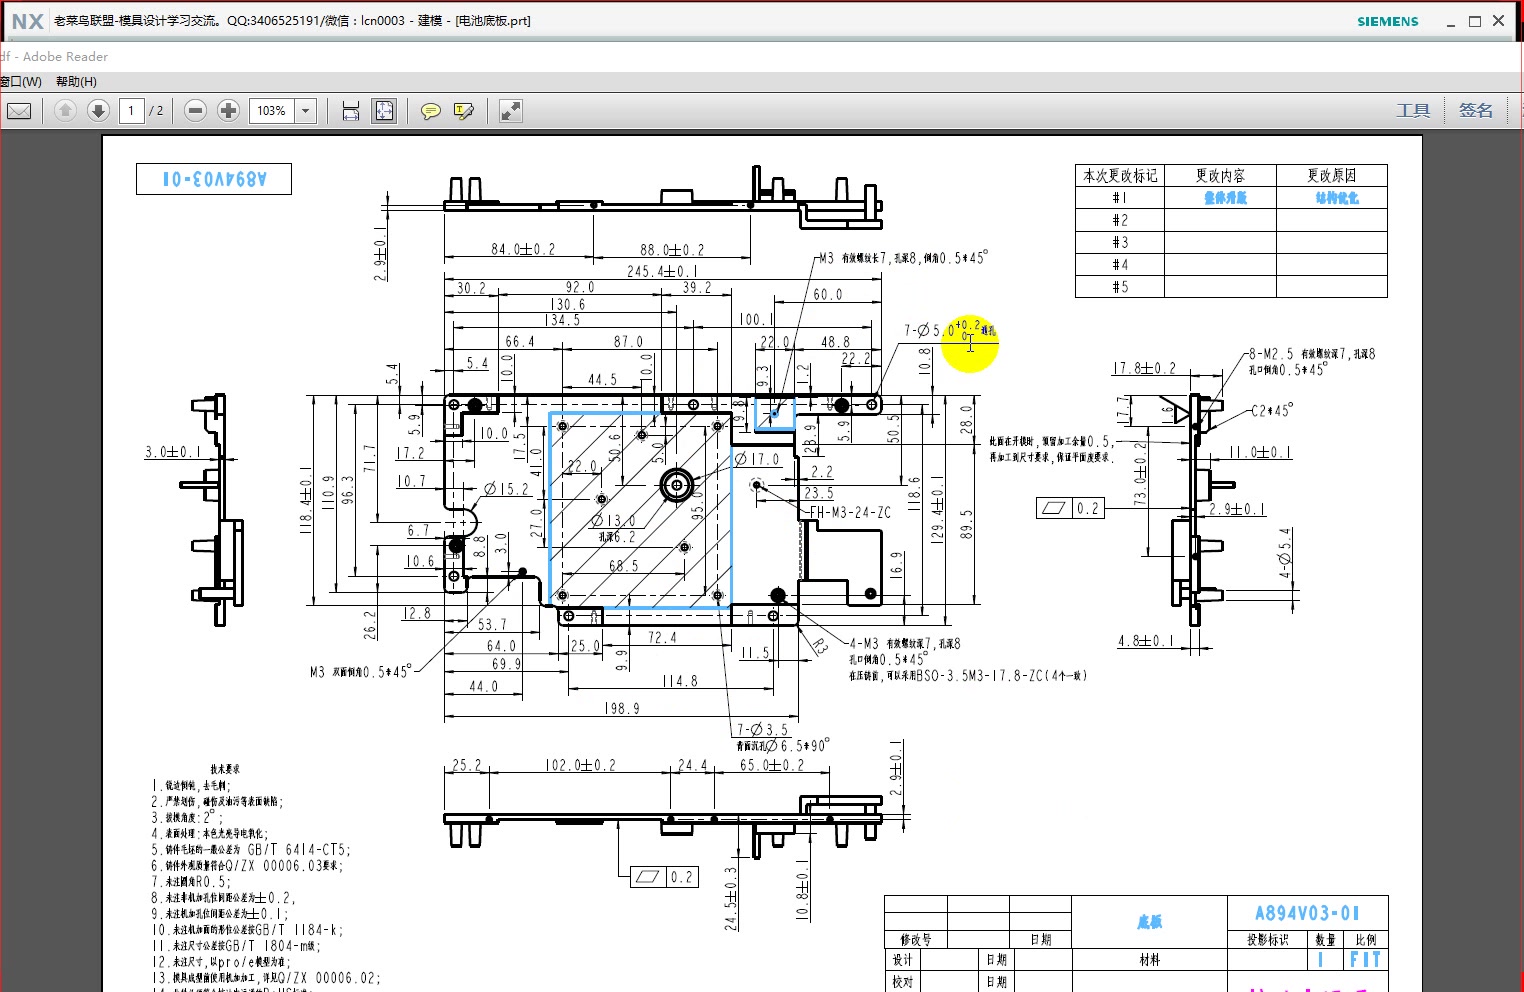Click the 更改内容 column header

point(1220,176)
